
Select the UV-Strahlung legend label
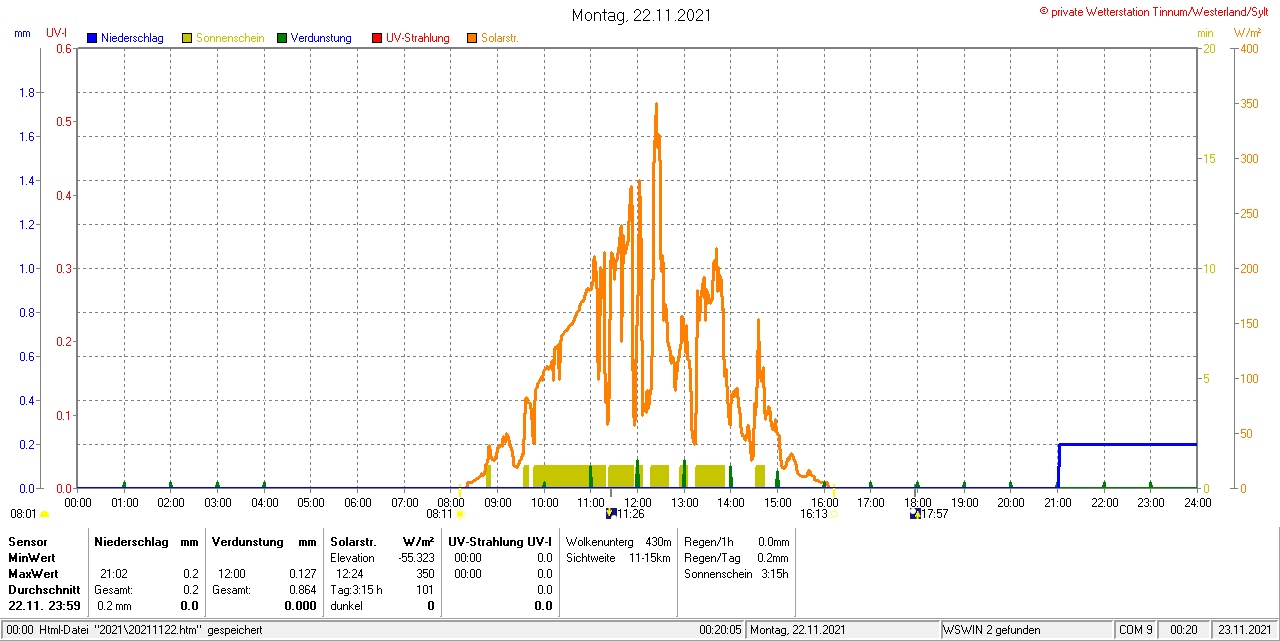tap(418, 38)
